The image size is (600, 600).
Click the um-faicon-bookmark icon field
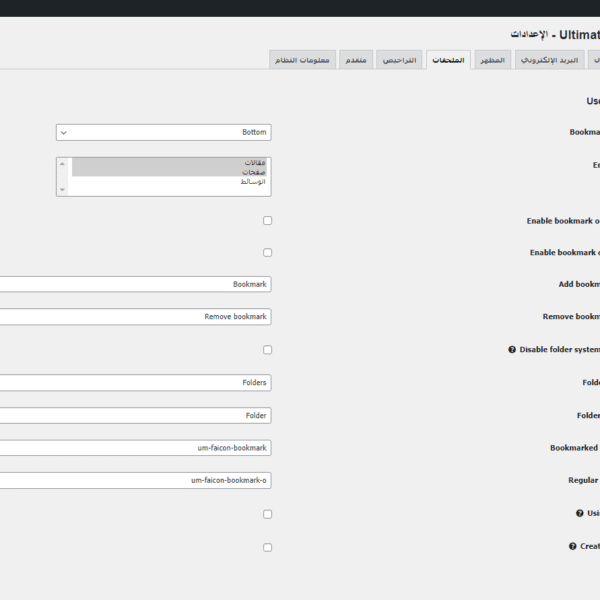[x=135, y=448]
